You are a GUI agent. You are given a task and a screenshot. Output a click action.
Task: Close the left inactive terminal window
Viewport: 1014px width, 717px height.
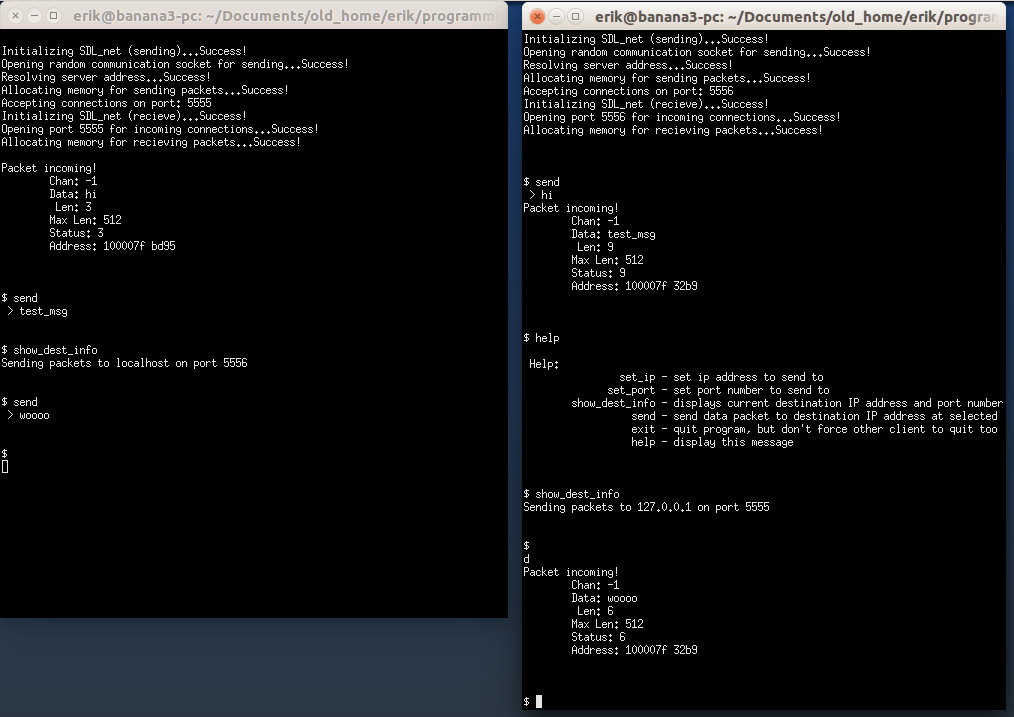15,16
